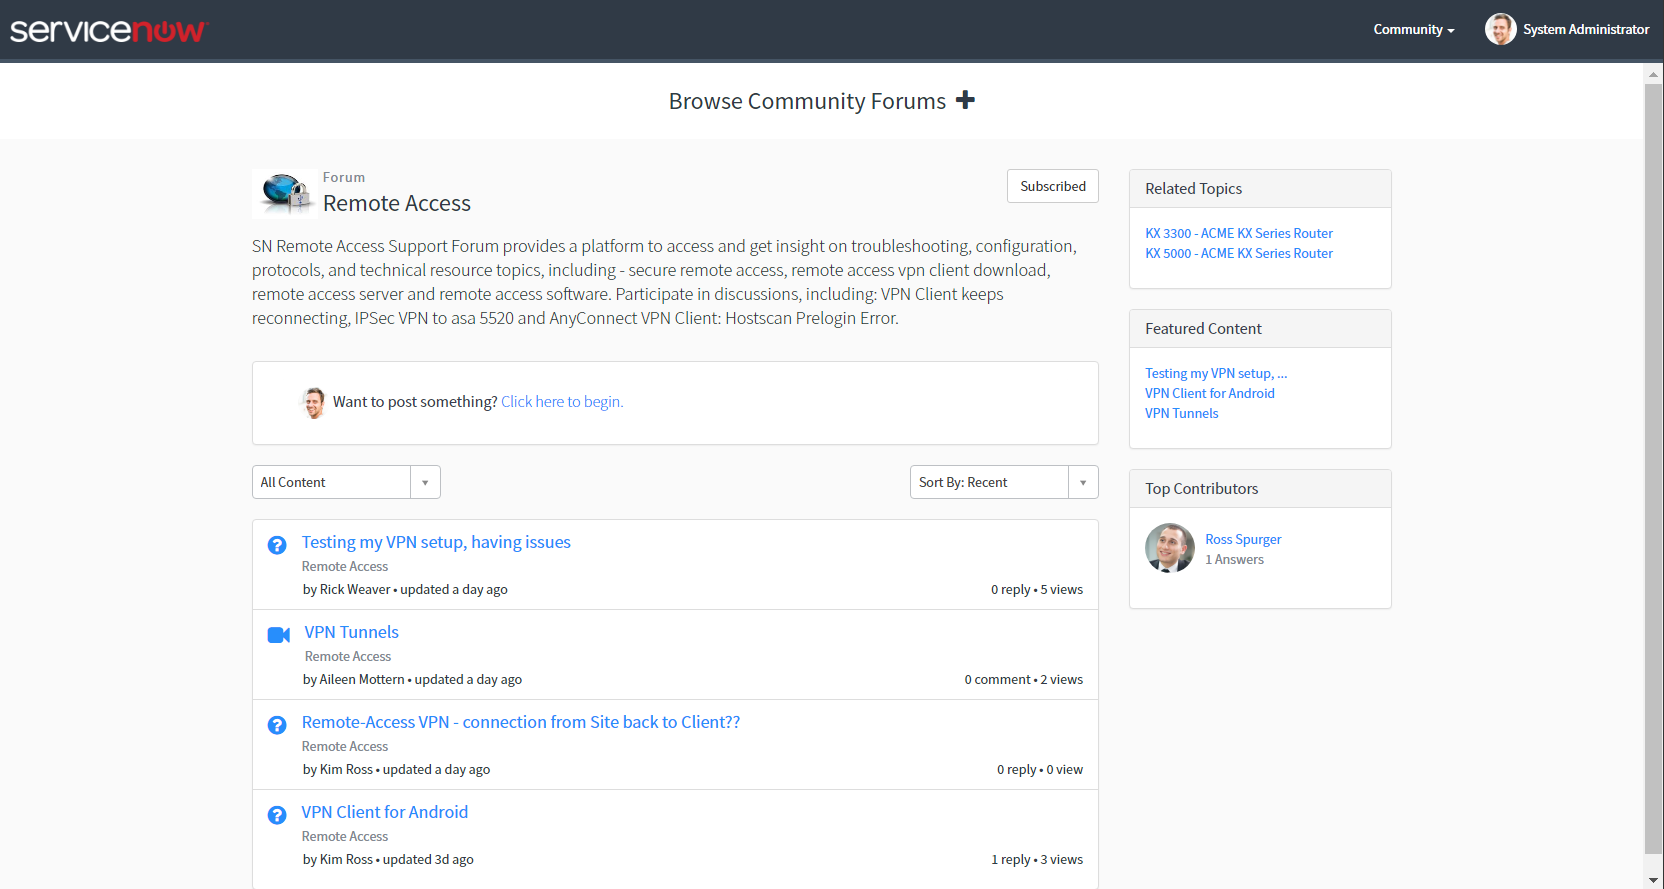
Task: Open post 'Testing my VPN setup, having issues'
Action: coord(436,542)
